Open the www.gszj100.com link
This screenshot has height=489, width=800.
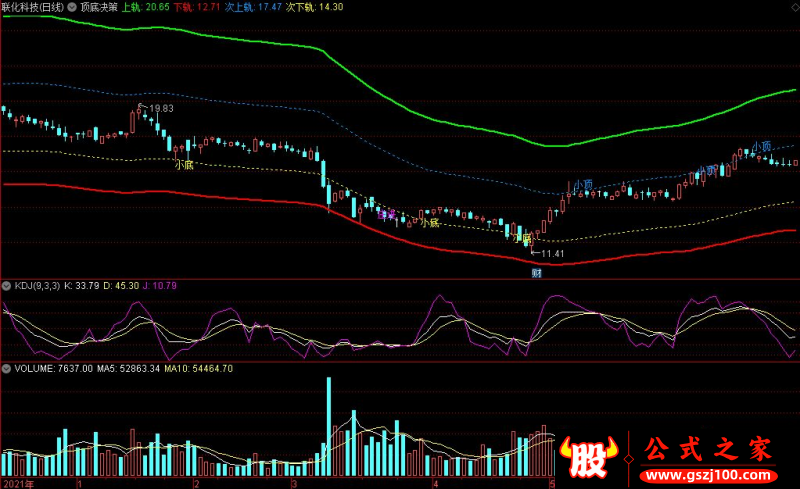[708, 476]
